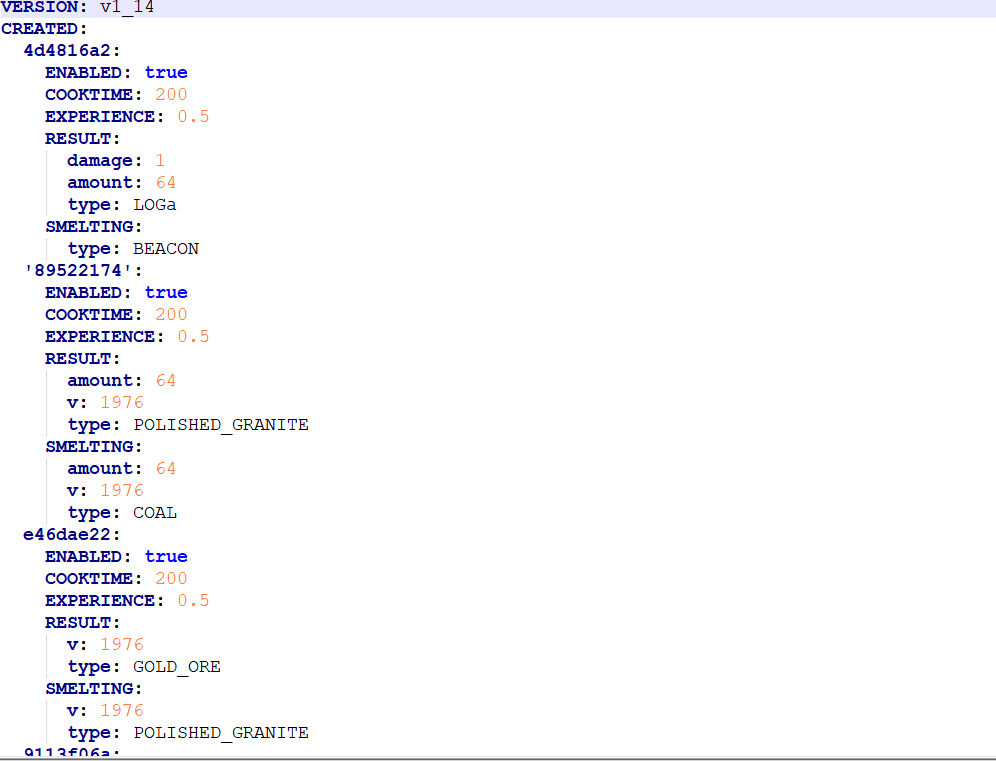Click COOKTIME value 200 under 4d4816a2
Image resolution: width=996 pixels, height=761 pixels.
click(x=171, y=94)
